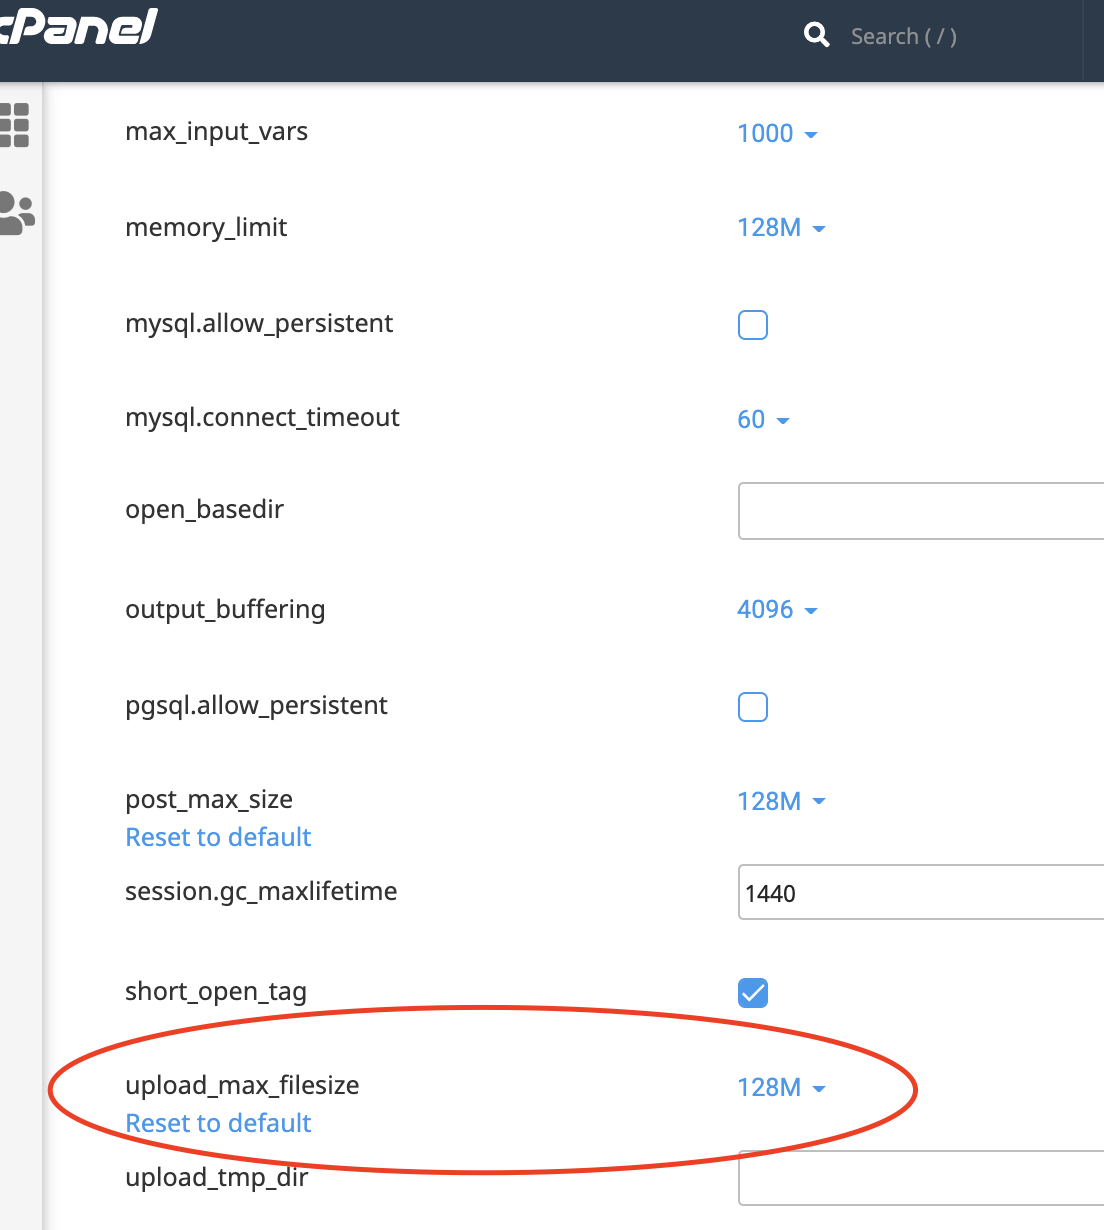Open the upload_max_filesize dropdown

click(x=783, y=1087)
